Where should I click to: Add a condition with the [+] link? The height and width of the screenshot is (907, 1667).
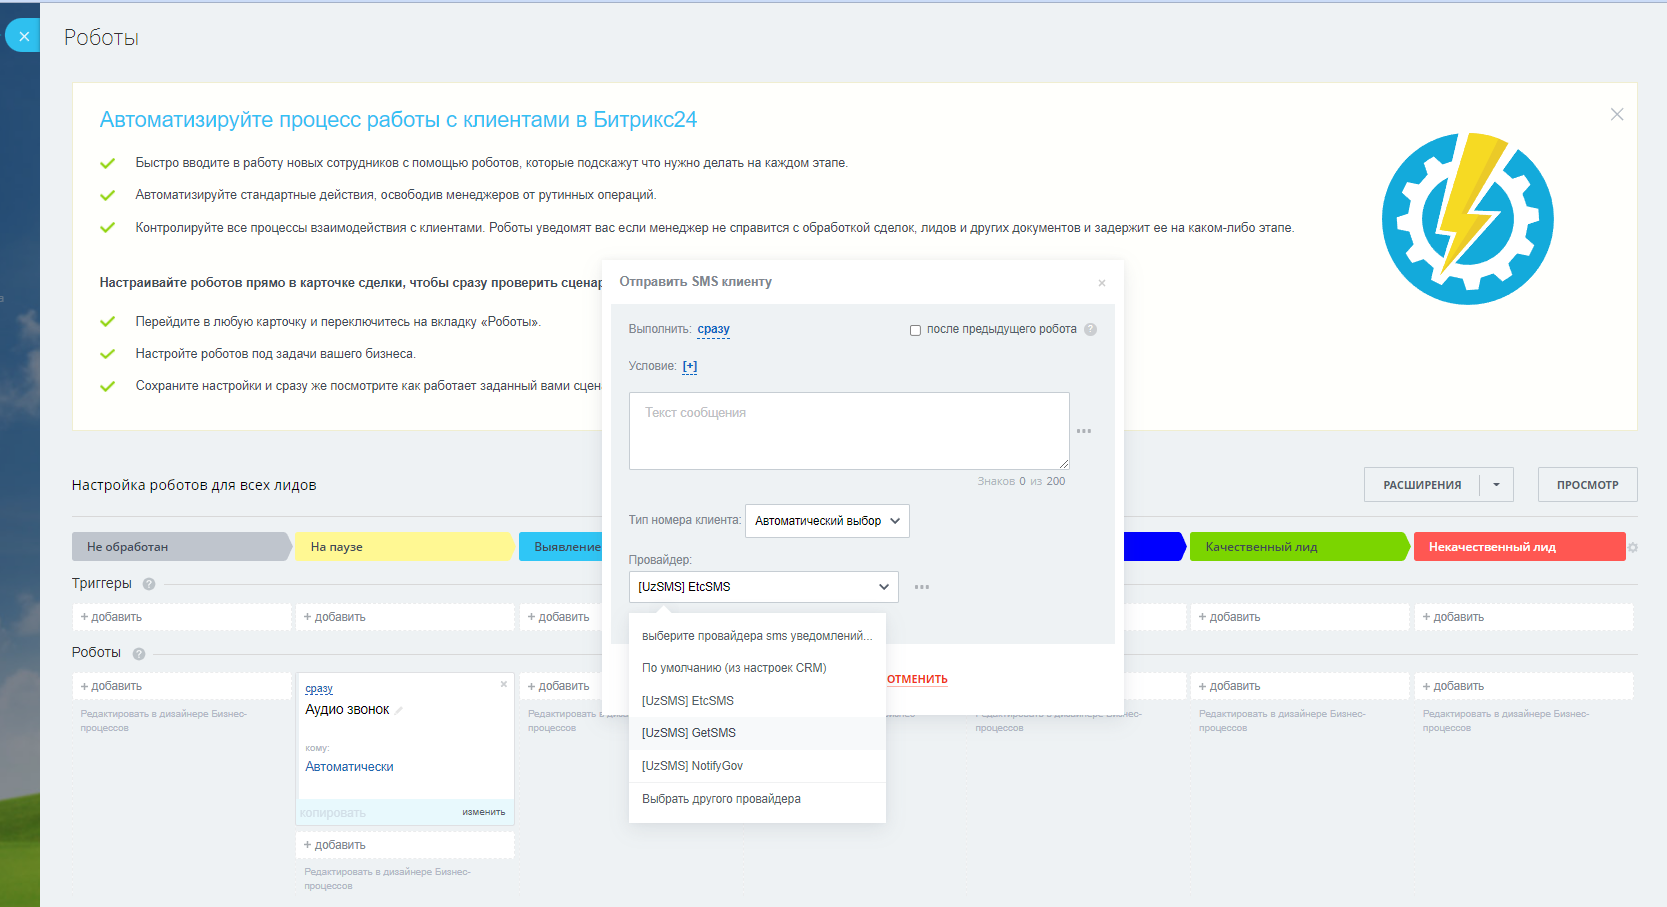pyautogui.click(x=690, y=366)
